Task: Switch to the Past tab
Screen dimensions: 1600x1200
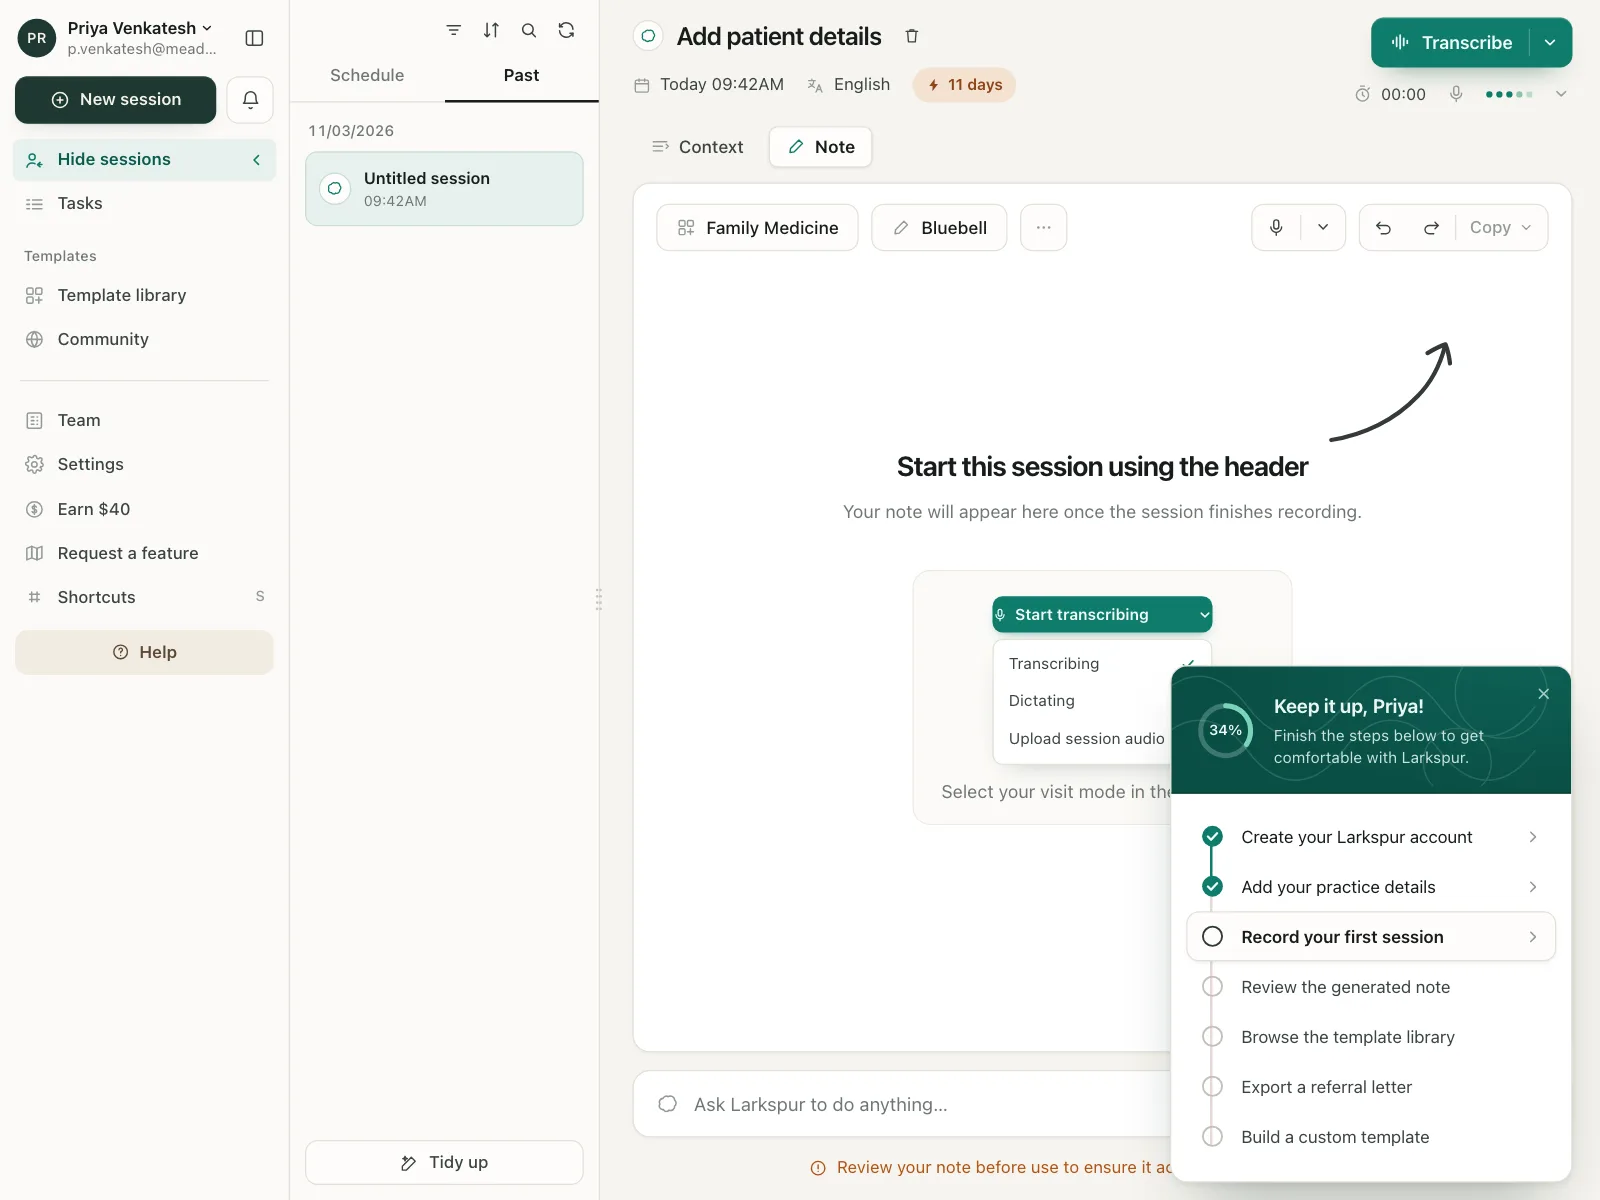Action: [521, 75]
